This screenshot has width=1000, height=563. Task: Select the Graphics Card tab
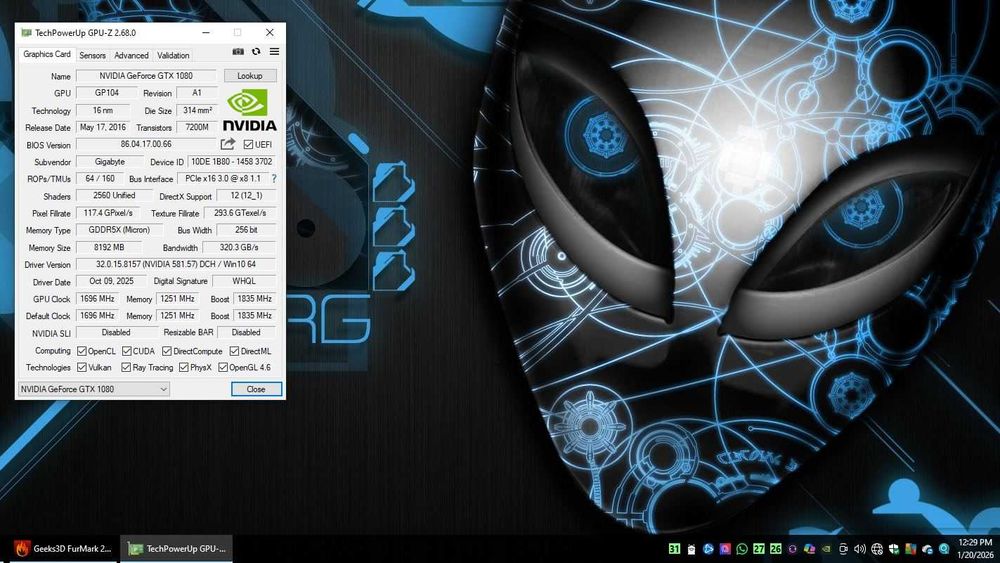pyautogui.click(x=47, y=54)
